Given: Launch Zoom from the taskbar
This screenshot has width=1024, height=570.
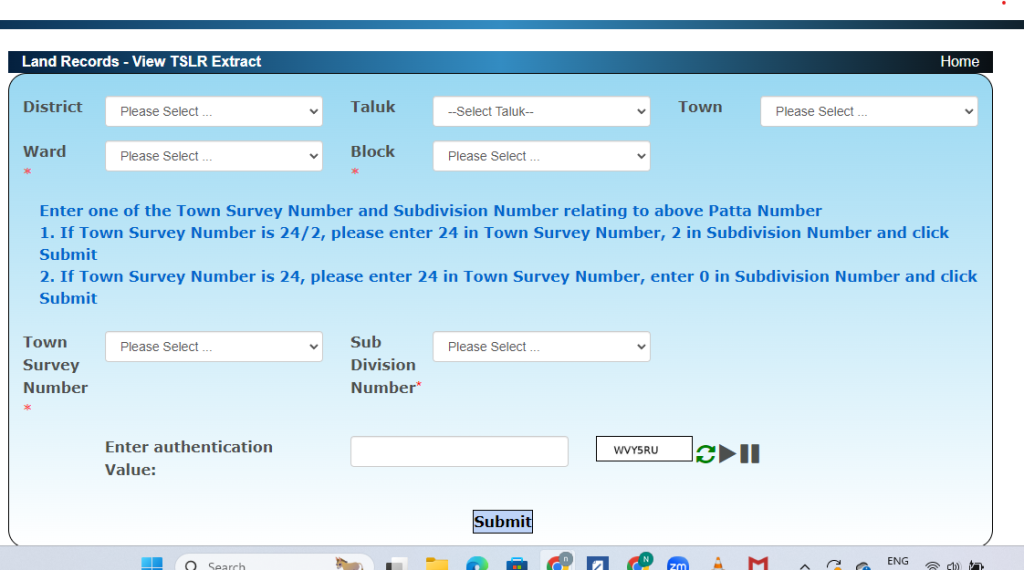Looking at the screenshot, I should click(x=678, y=564).
